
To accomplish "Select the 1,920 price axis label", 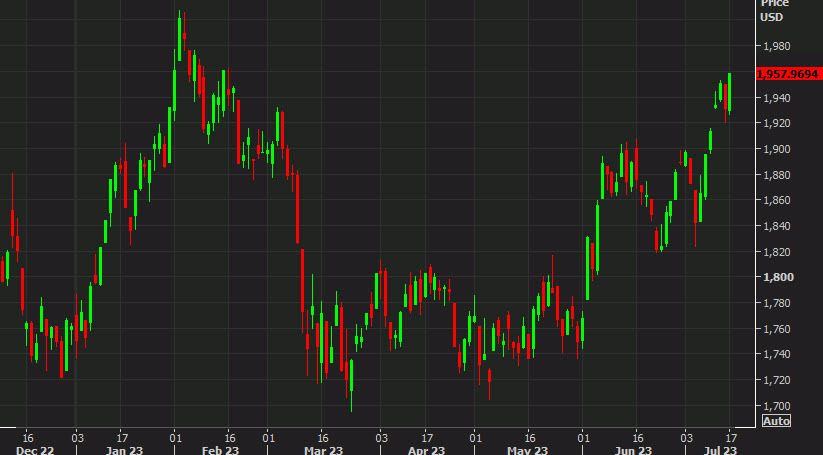I will (x=776, y=123).
